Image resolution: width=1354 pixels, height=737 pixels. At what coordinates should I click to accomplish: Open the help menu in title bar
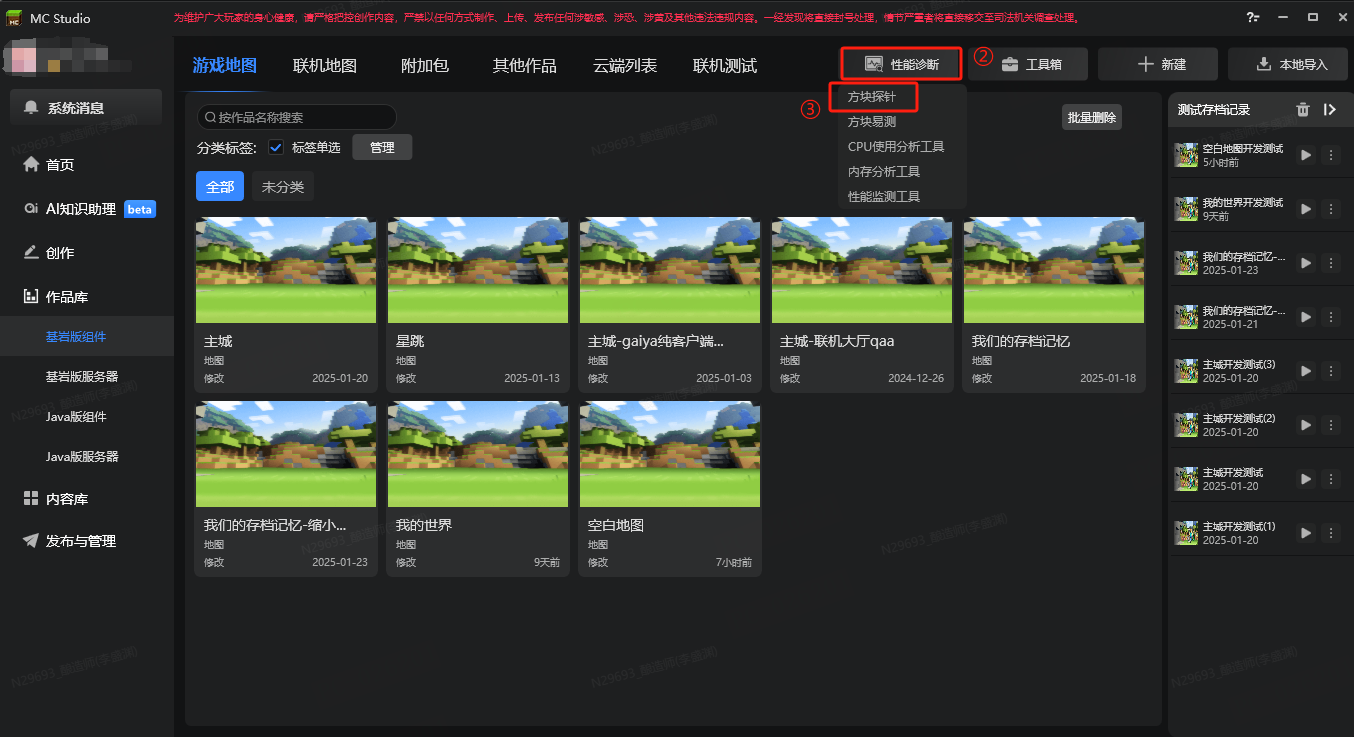[1253, 18]
